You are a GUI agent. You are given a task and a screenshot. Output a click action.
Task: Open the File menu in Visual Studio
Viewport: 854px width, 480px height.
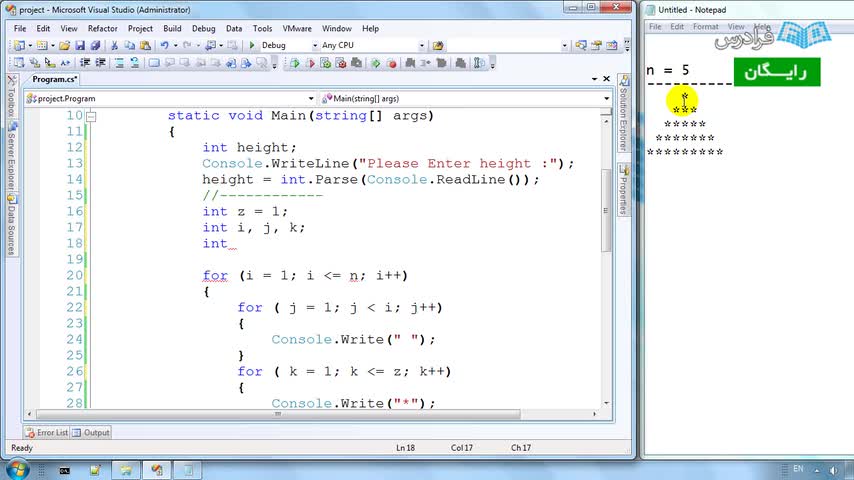point(20,28)
